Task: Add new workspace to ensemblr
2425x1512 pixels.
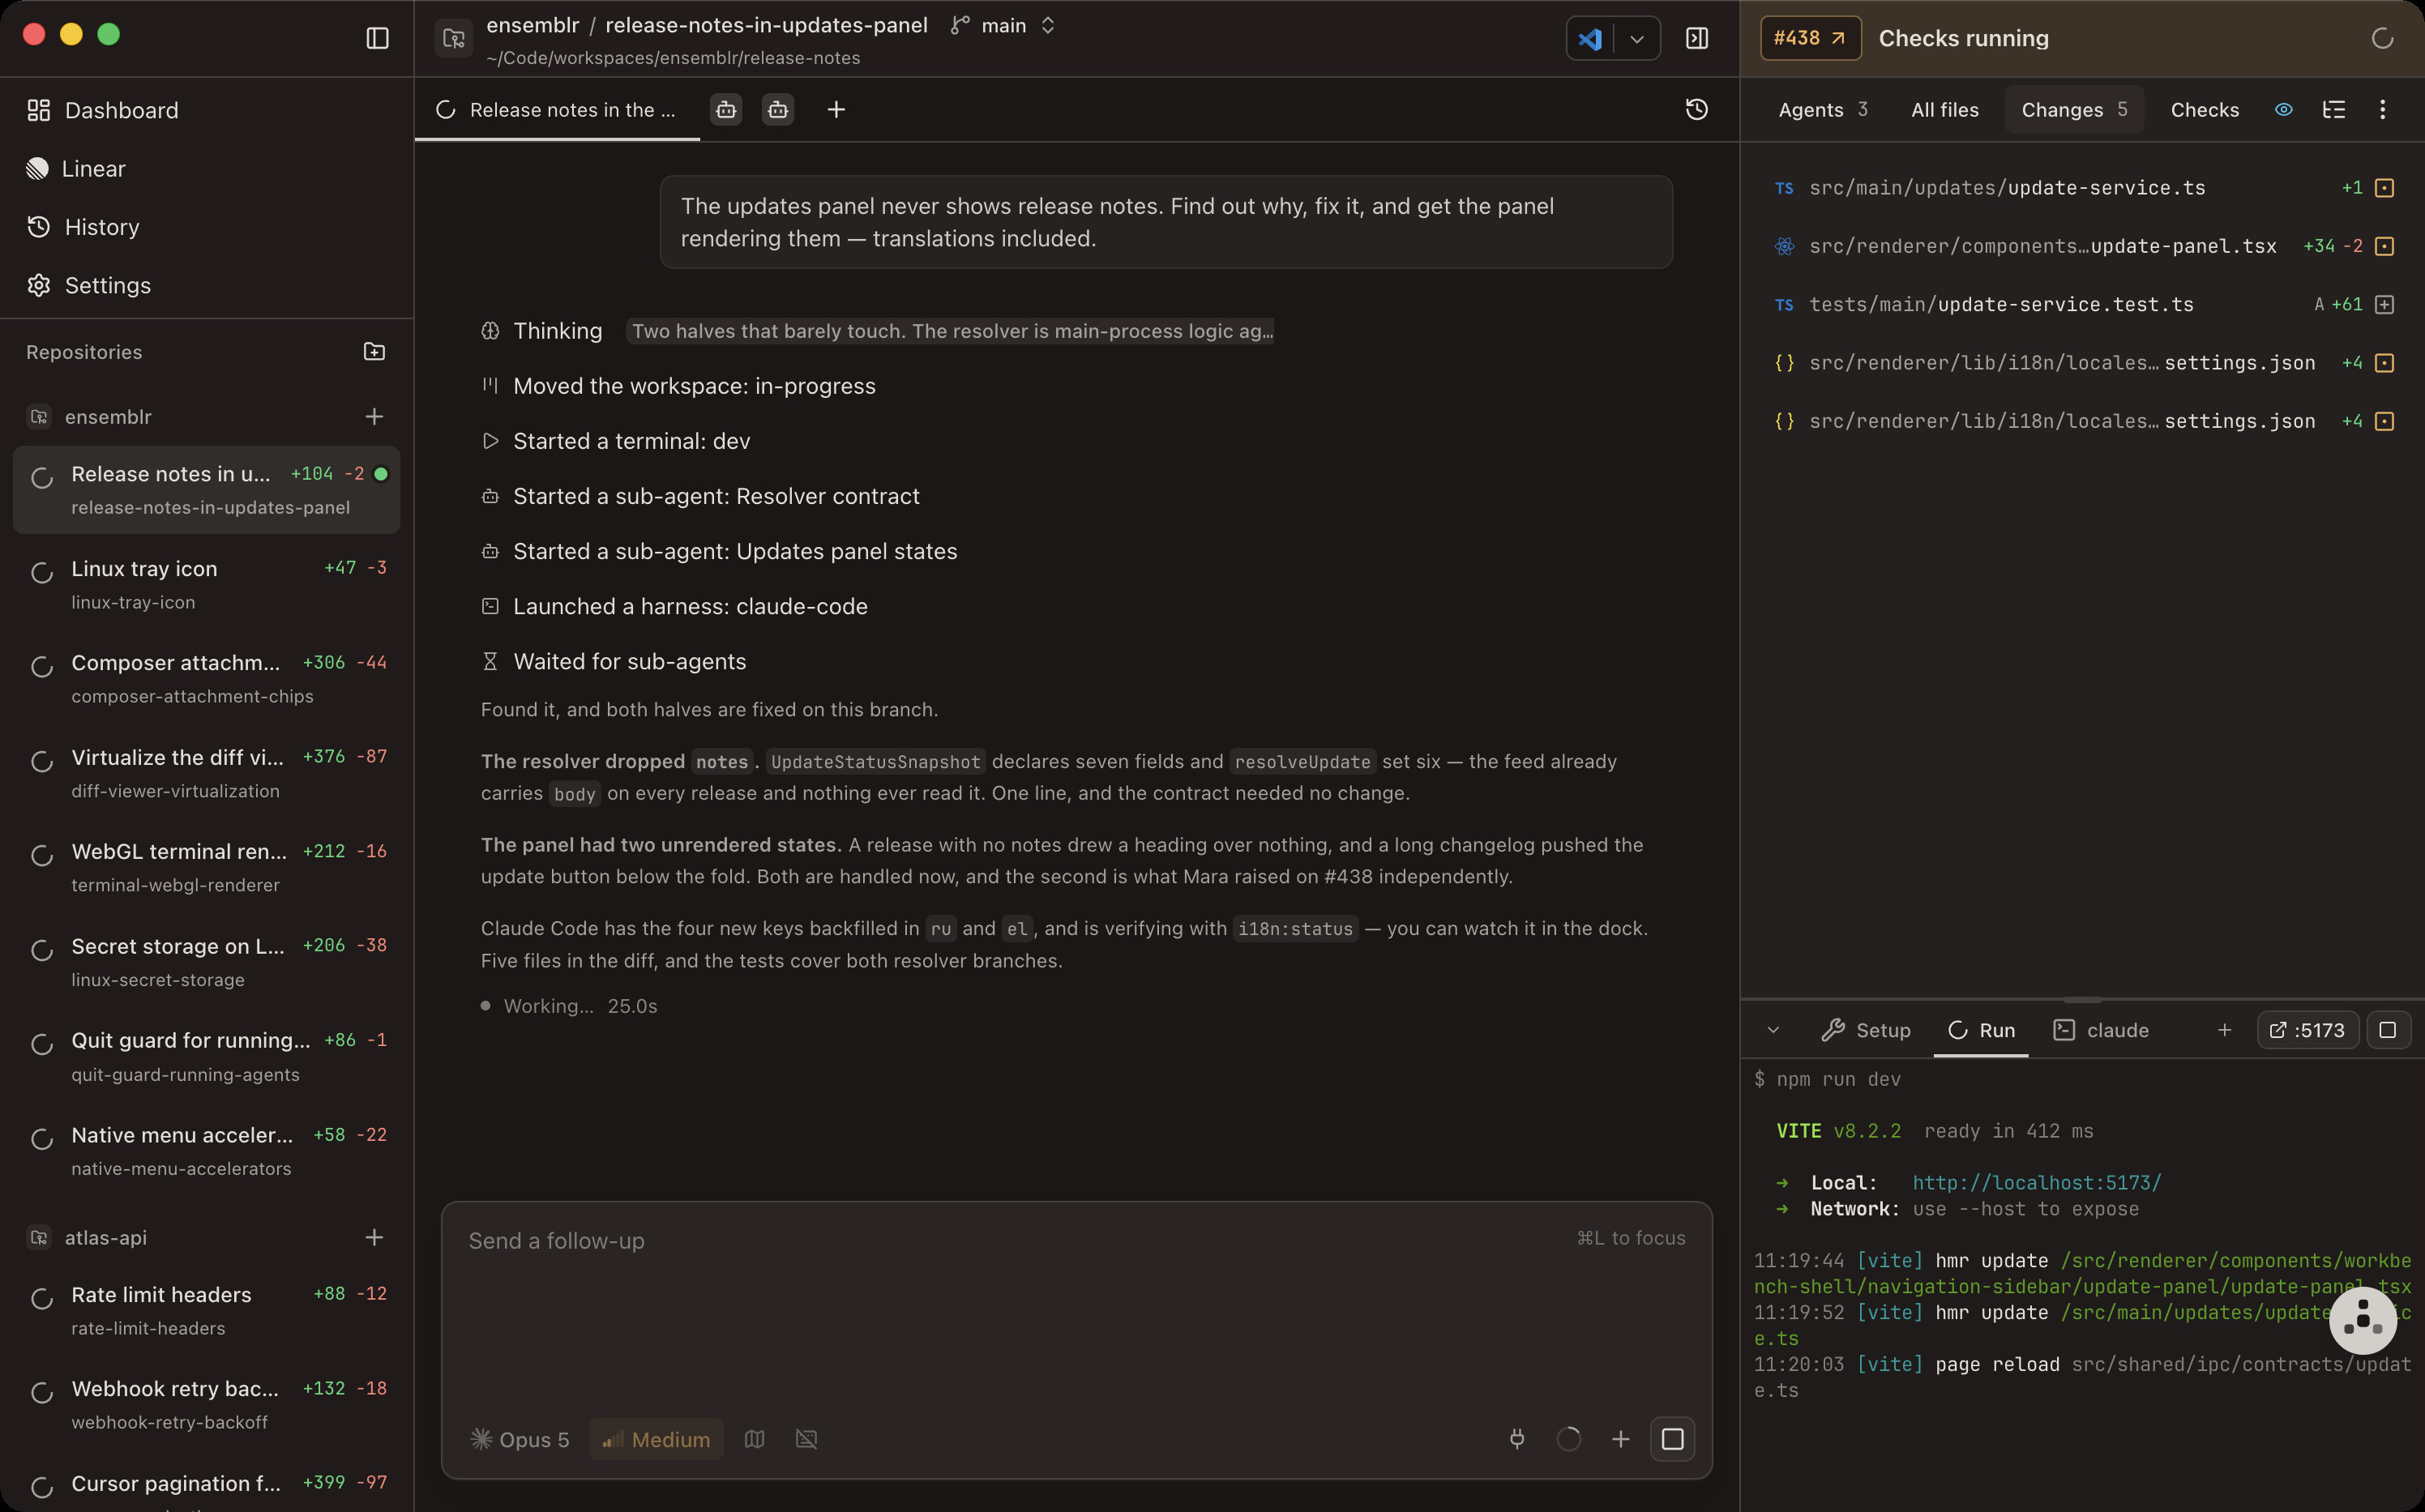Action: click(374, 417)
